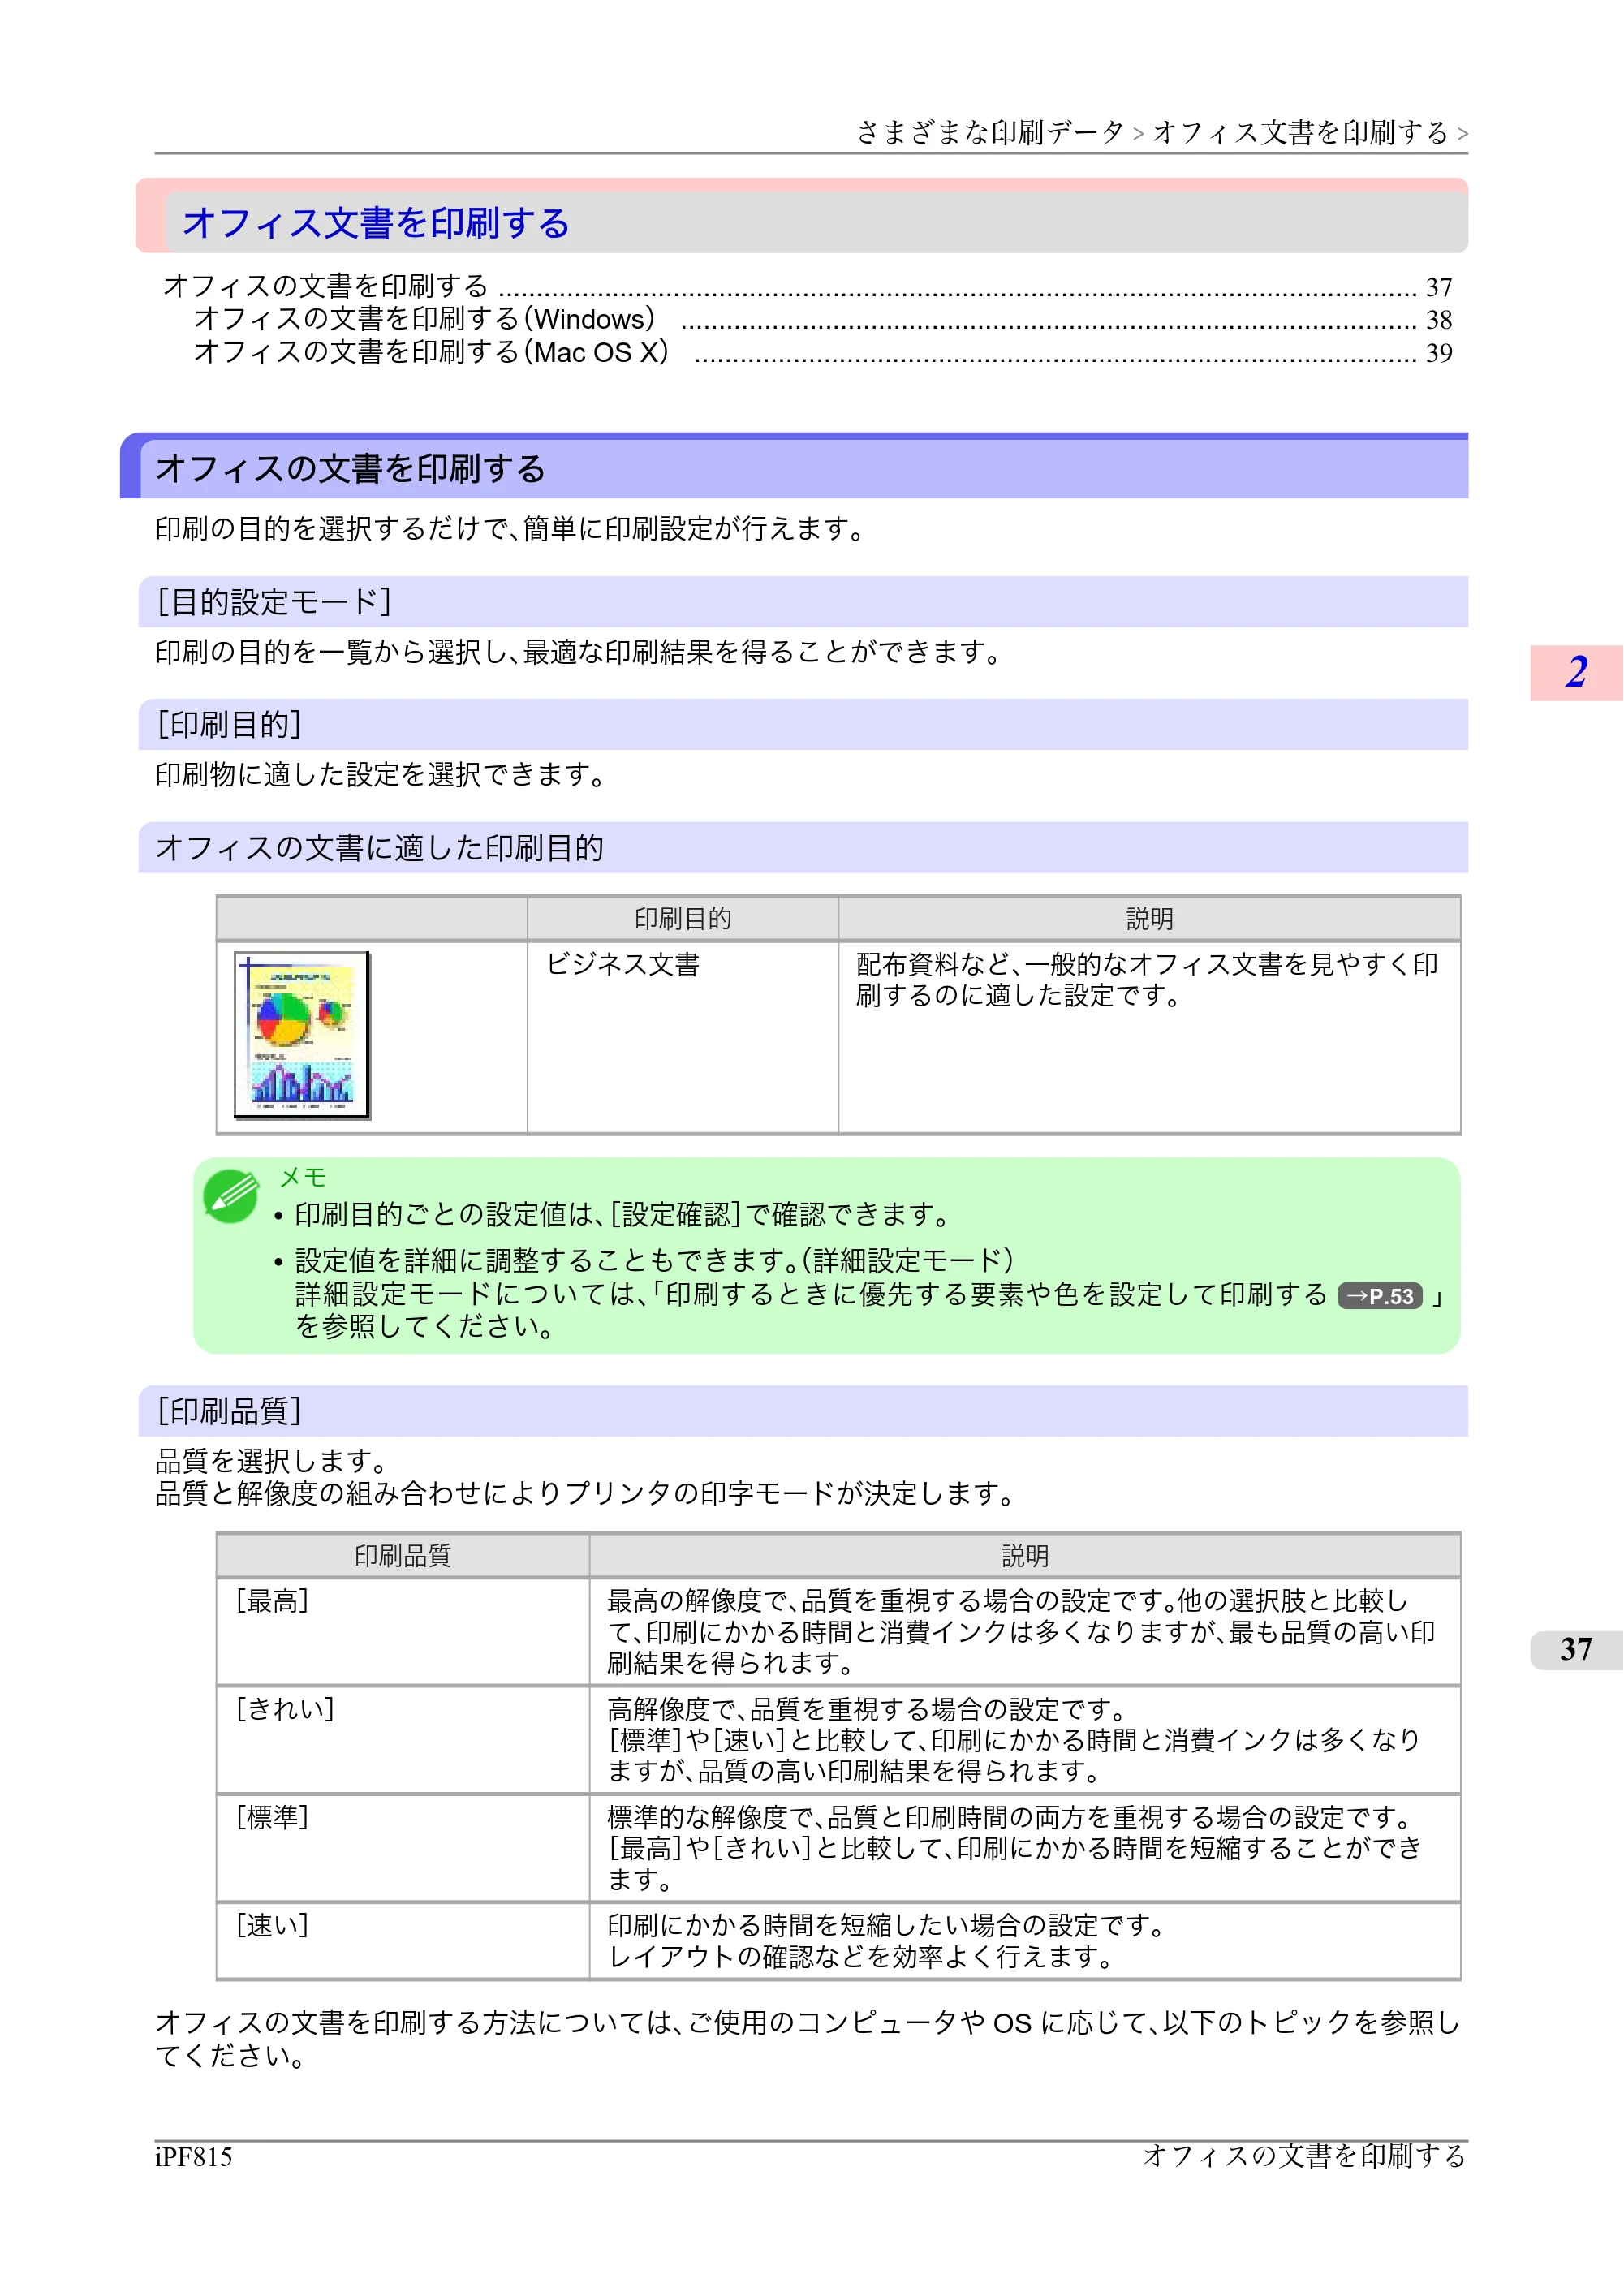Image resolution: width=1624 pixels, height=2296 pixels.
Task: Open the 'オフィスの文書を印刷する' contents entry for page 37
Action: click(807, 287)
